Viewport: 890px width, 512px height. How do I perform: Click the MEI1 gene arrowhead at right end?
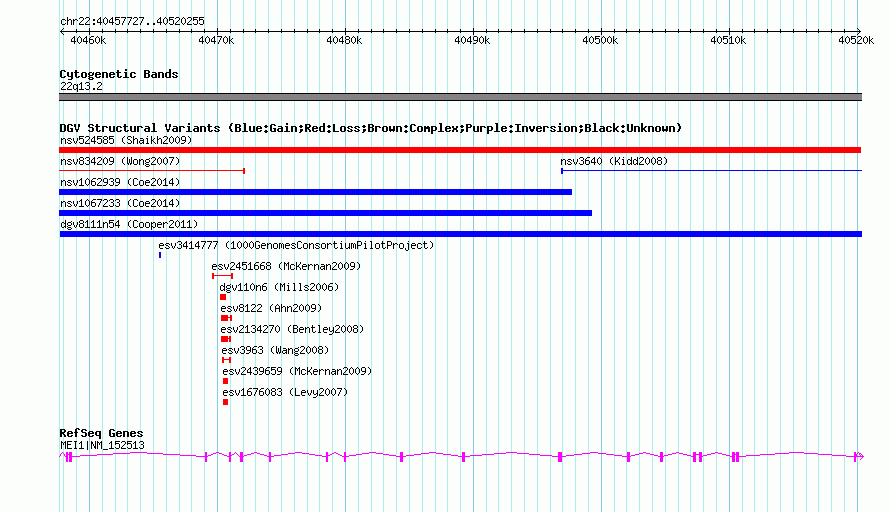click(860, 456)
